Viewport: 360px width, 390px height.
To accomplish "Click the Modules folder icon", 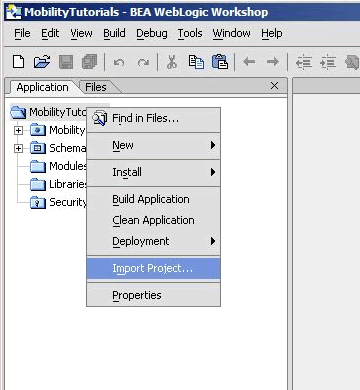I will [38, 166].
